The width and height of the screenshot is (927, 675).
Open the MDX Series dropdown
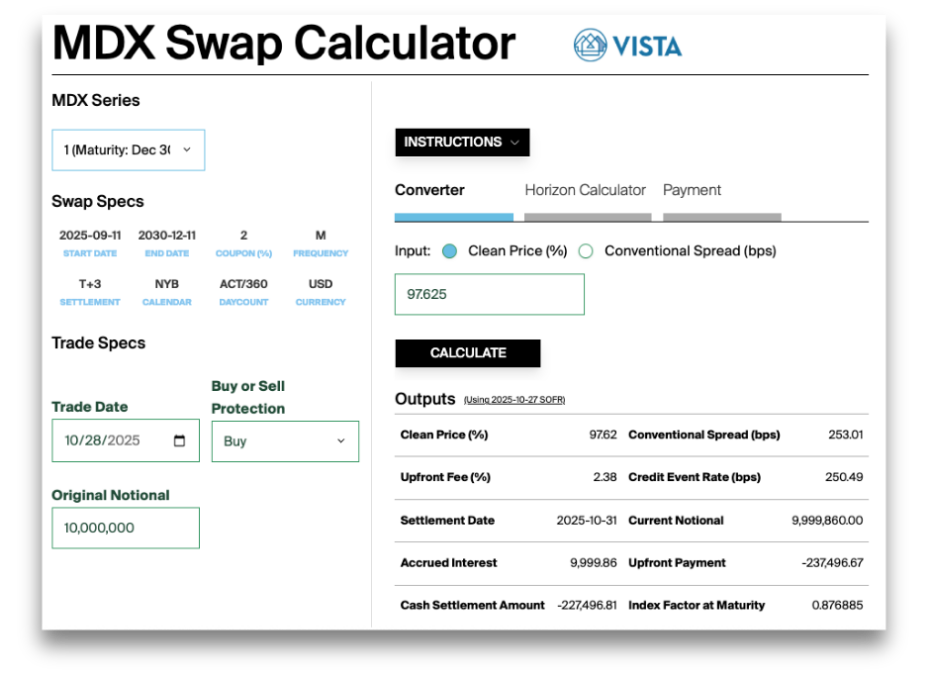128,150
